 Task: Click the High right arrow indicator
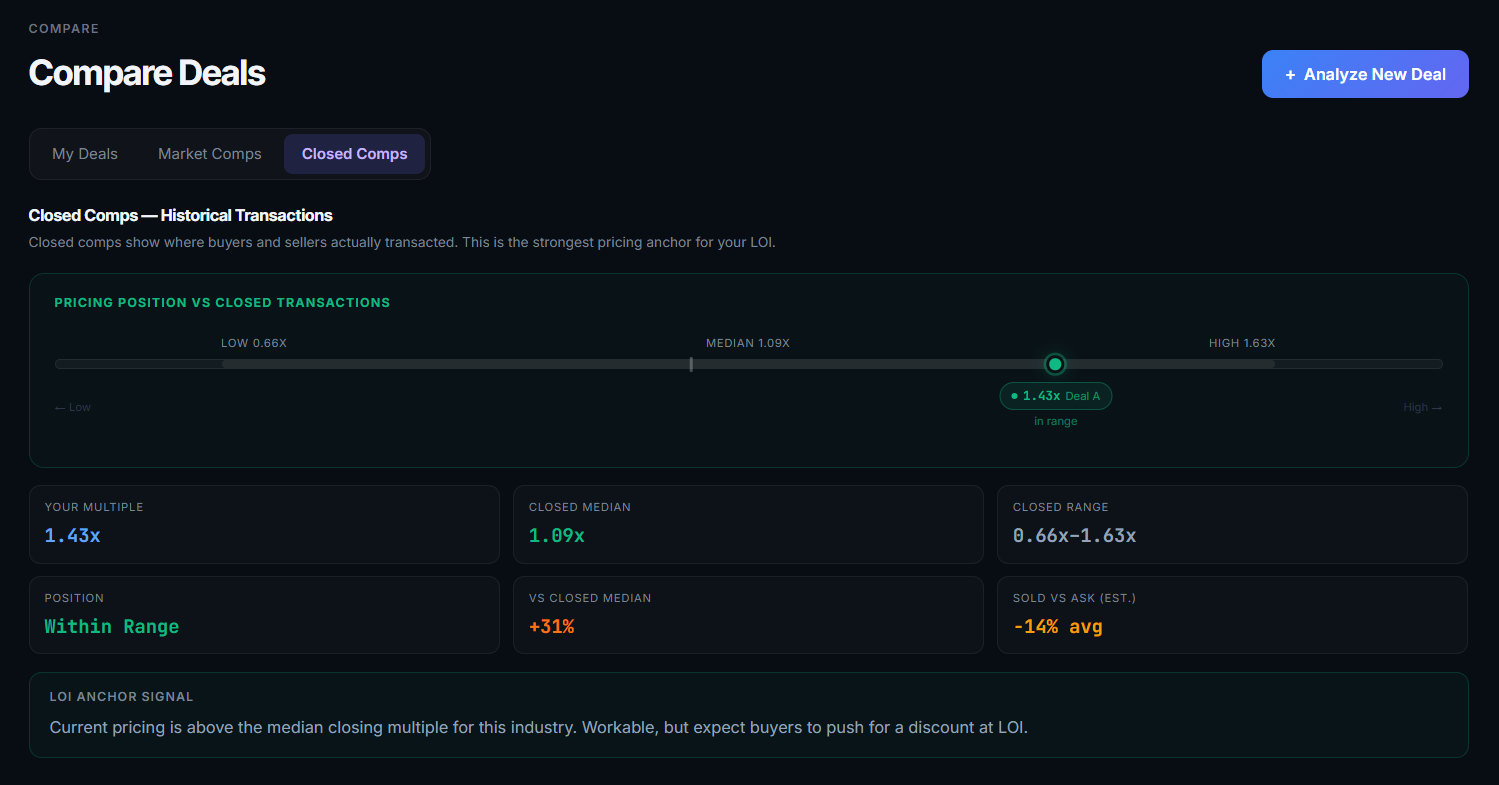coord(1422,407)
